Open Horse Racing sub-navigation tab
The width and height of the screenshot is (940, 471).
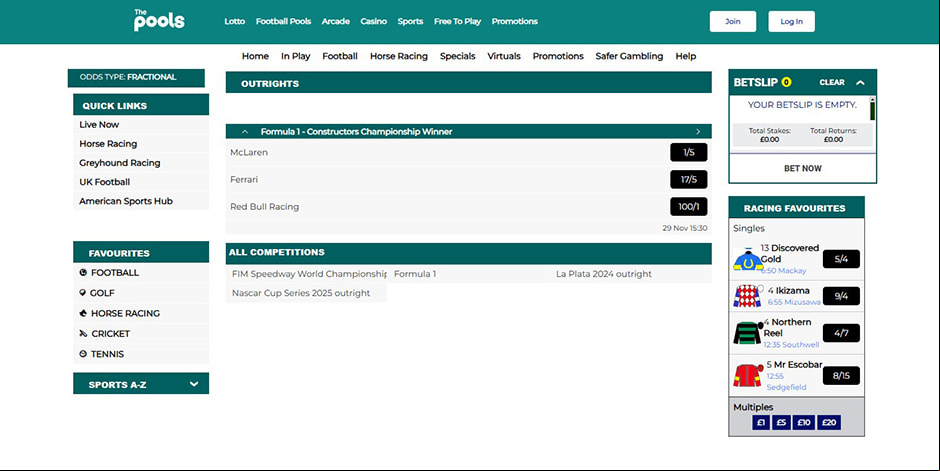[x=399, y=56]
